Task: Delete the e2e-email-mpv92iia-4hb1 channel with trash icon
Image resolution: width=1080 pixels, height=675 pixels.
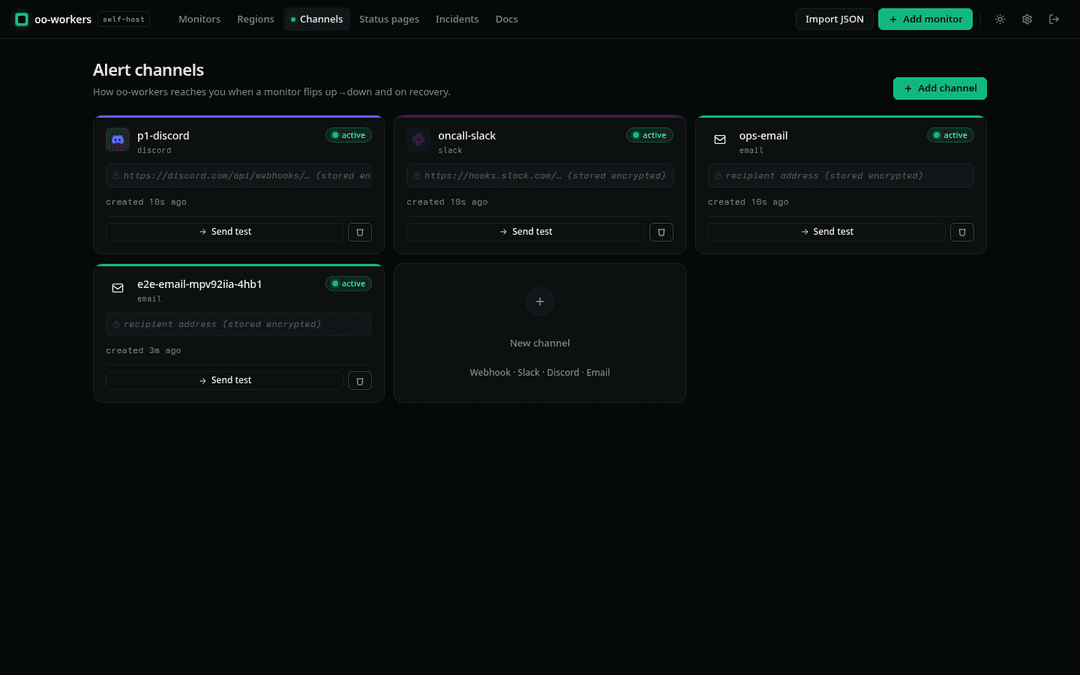Action: click(x=360, y=381)
